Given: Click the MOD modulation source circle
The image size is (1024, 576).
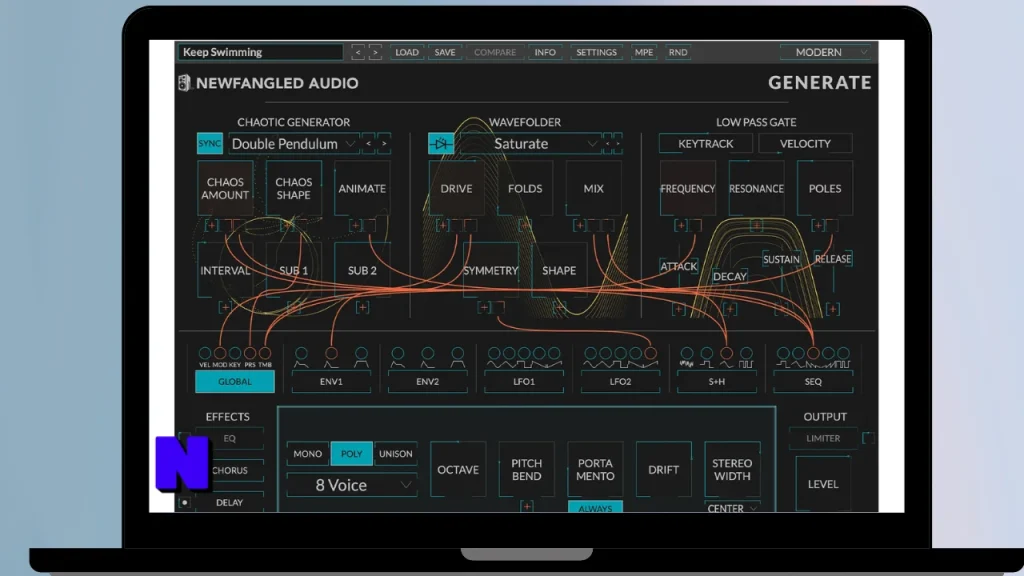Looking at the screenshot, I should pyautogui.click(x=220, y=353).
